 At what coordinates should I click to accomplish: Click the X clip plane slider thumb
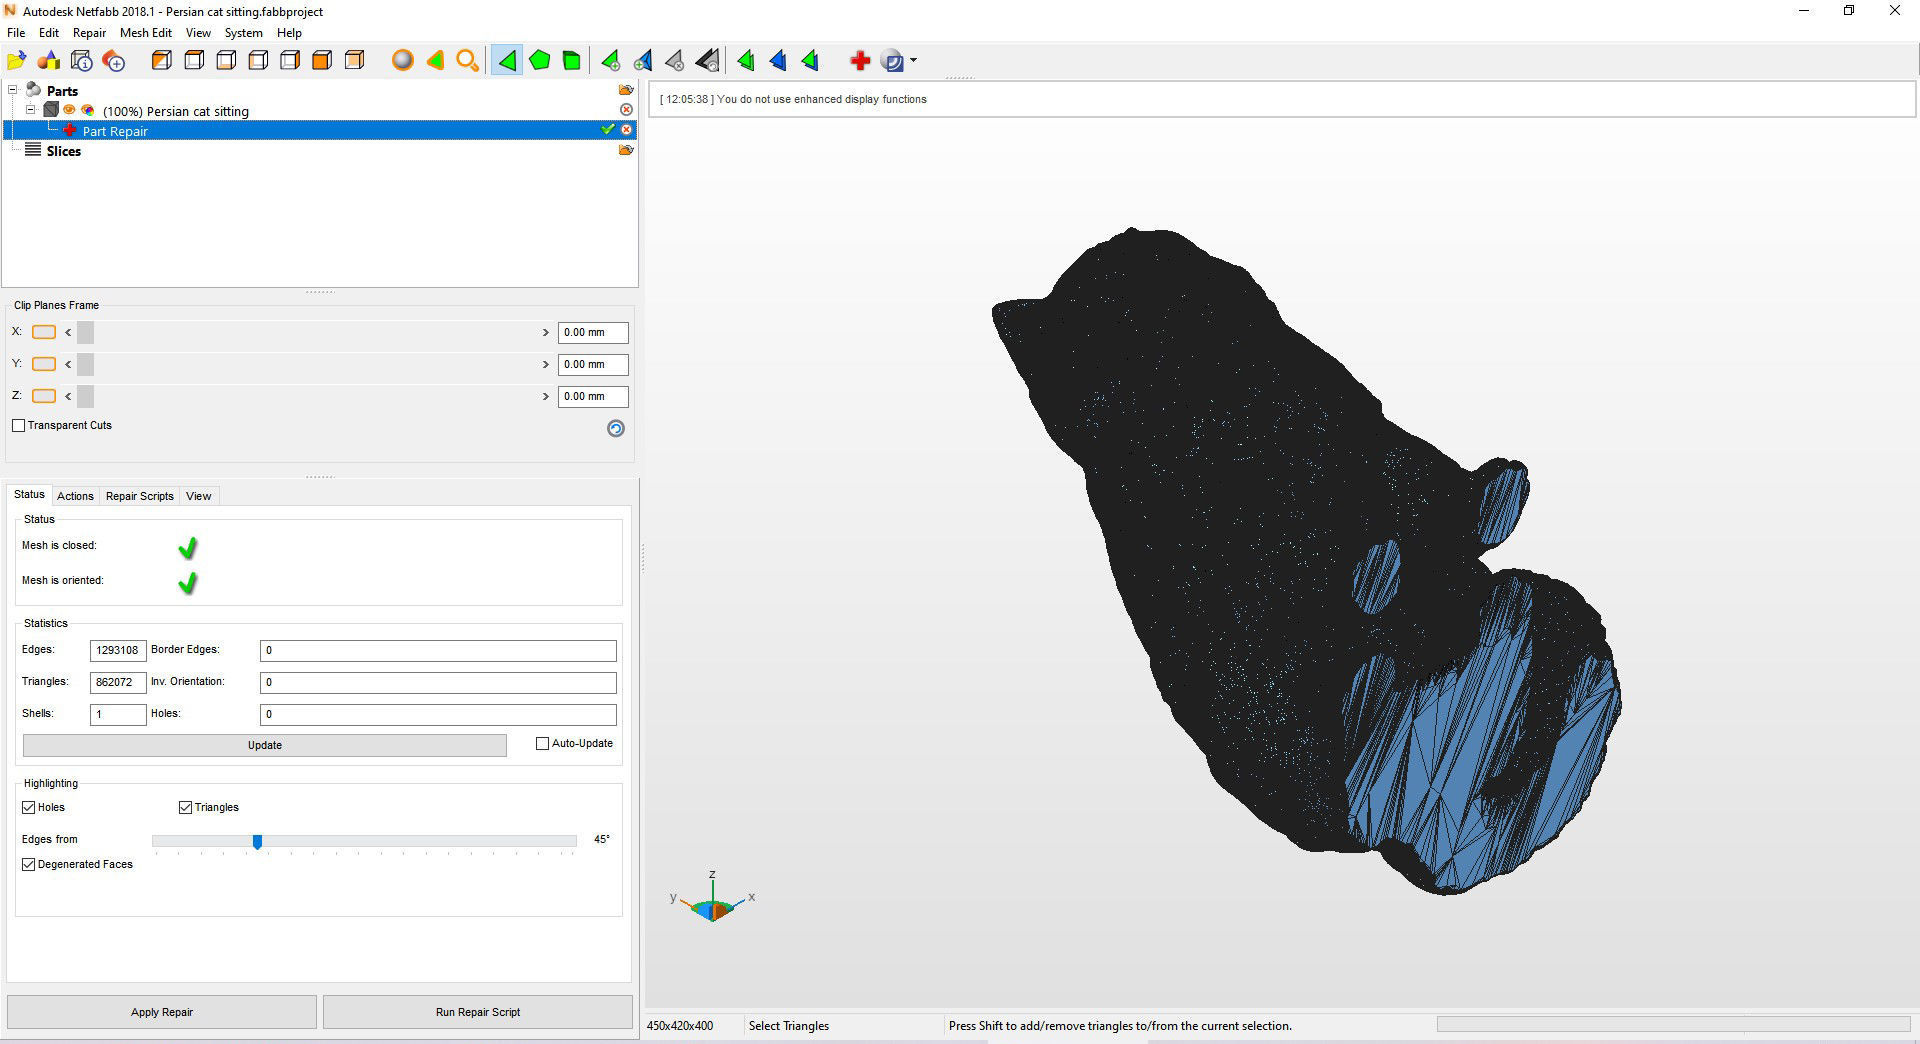(x=85, y=332)
